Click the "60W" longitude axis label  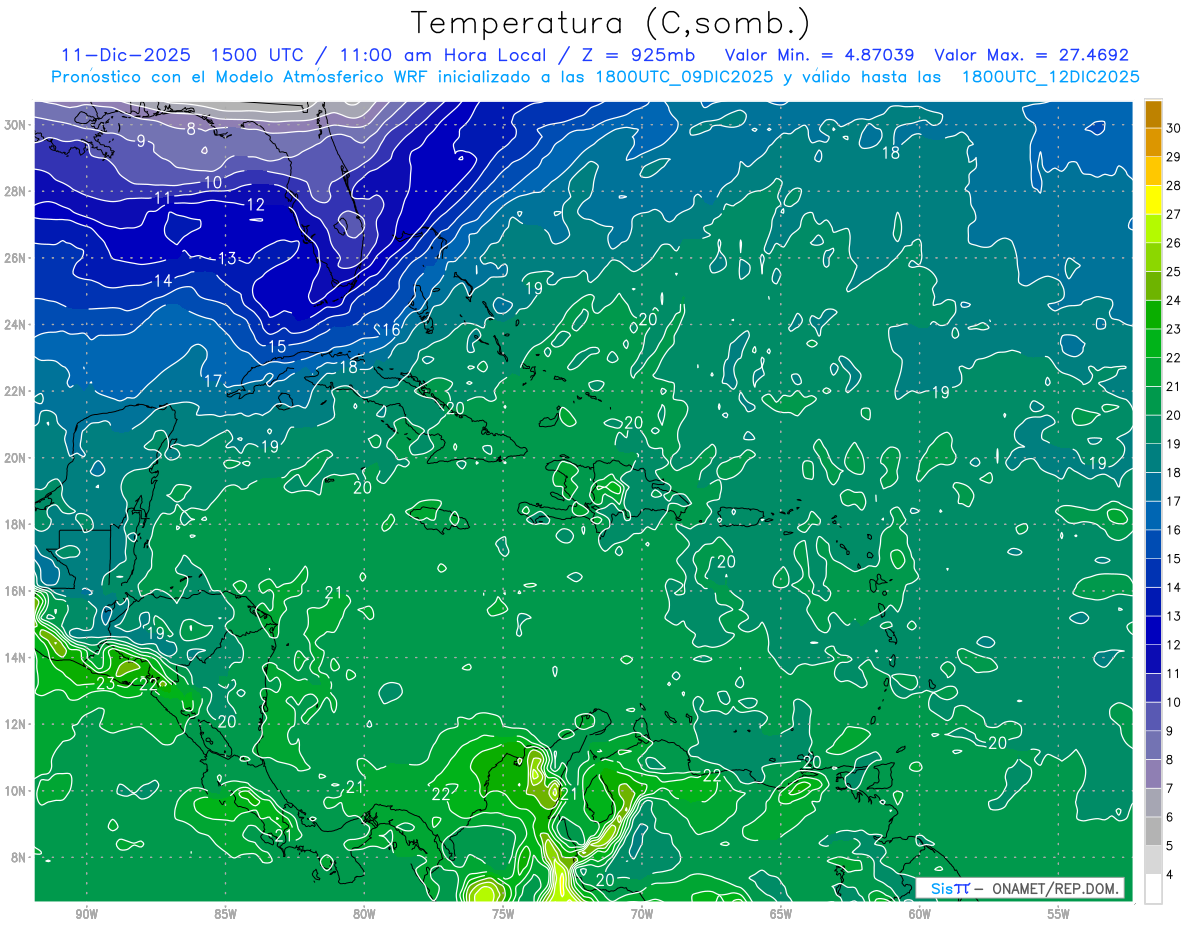point(920,914)
